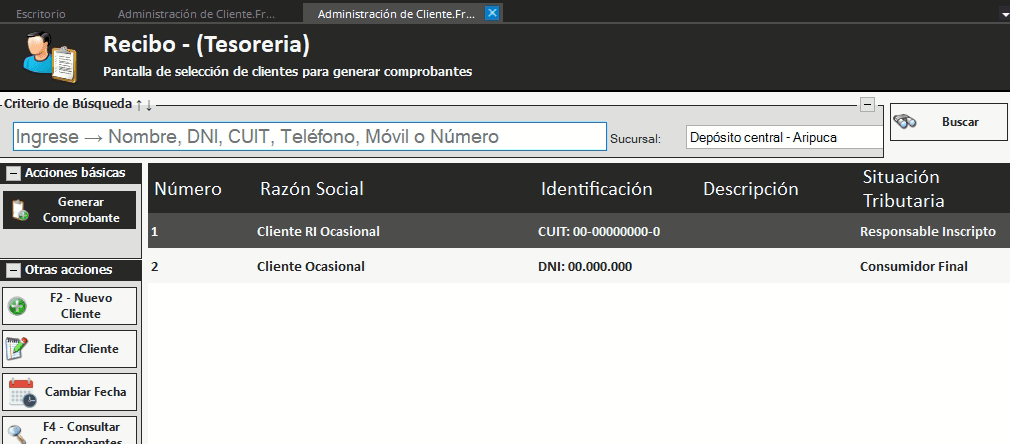Open F4 - Consultar Comprobantes

70,430
